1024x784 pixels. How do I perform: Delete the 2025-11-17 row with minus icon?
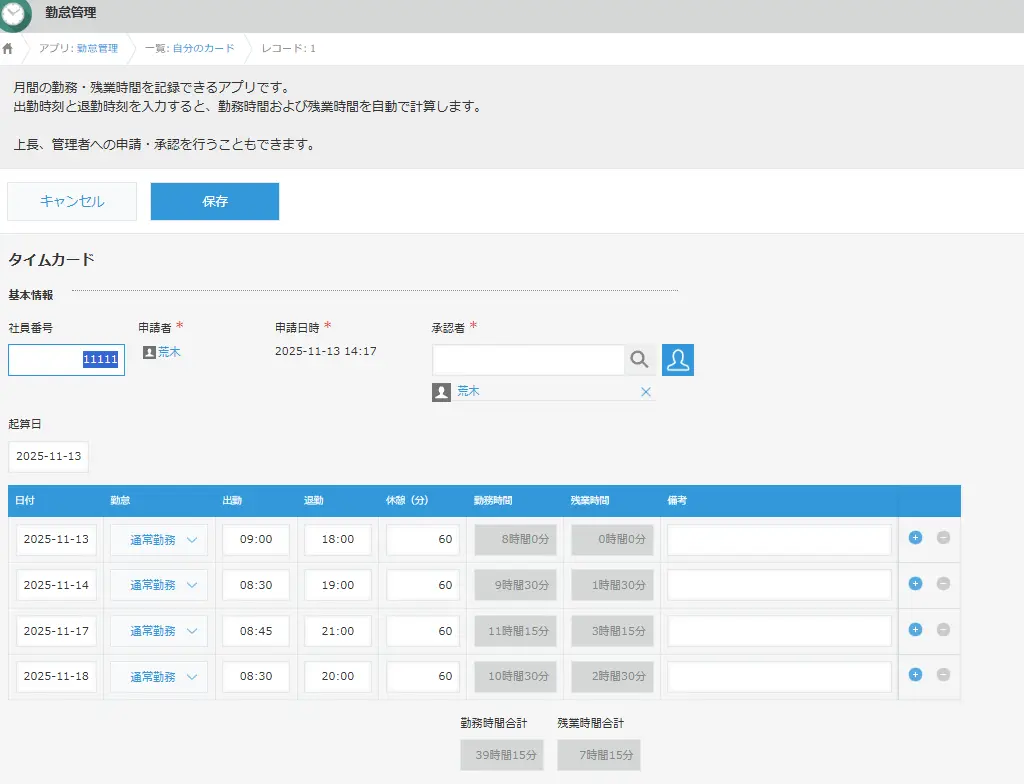pos(943,630)
